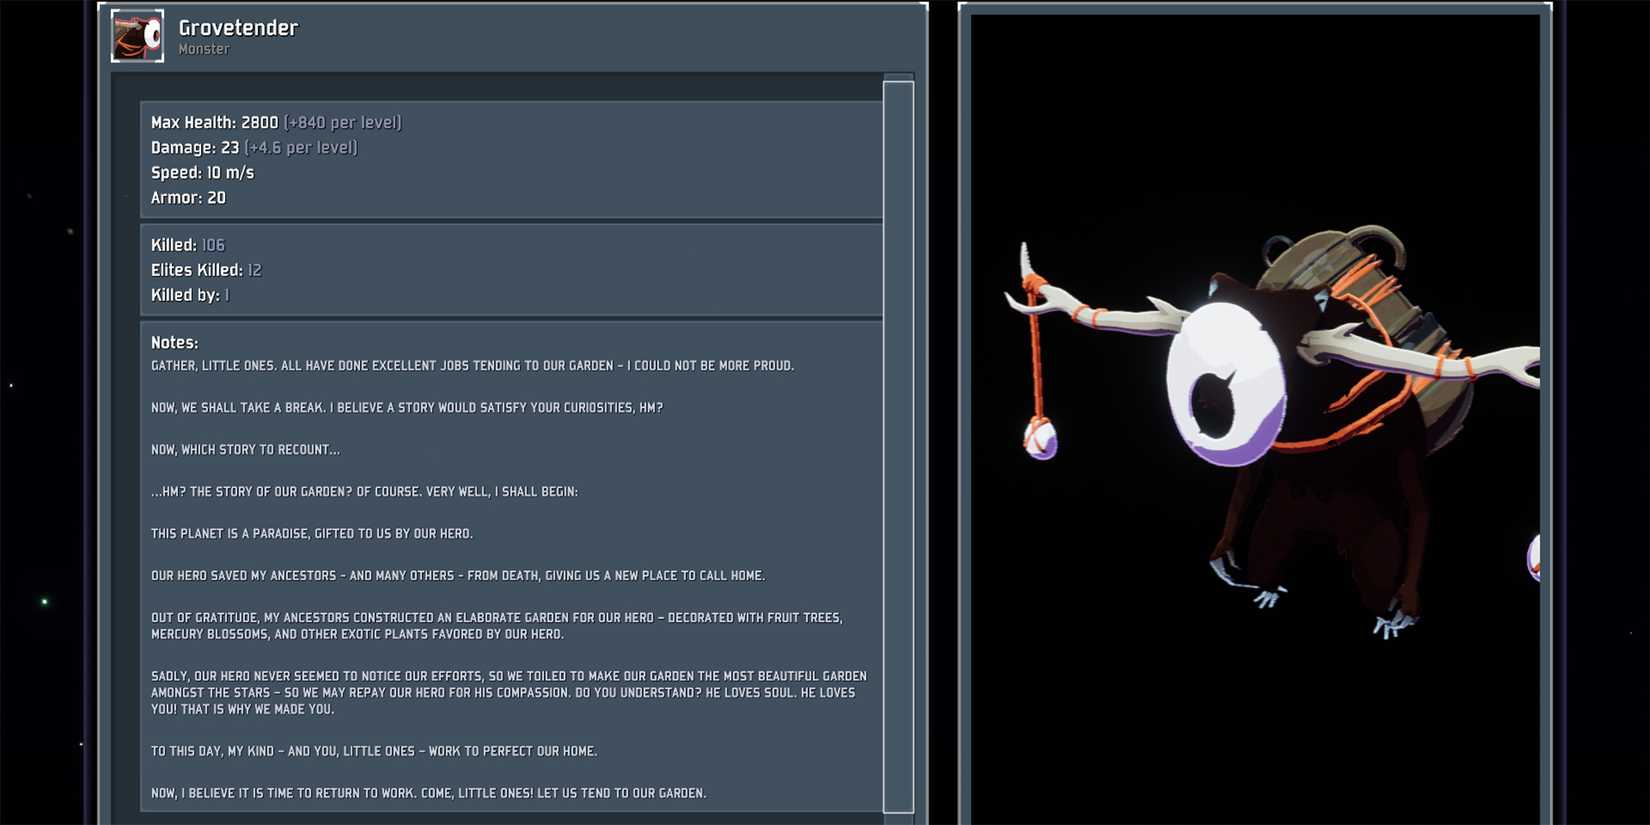Click the Elites Killed count entry
1650x825 pixels.
(x=206, y=270)
